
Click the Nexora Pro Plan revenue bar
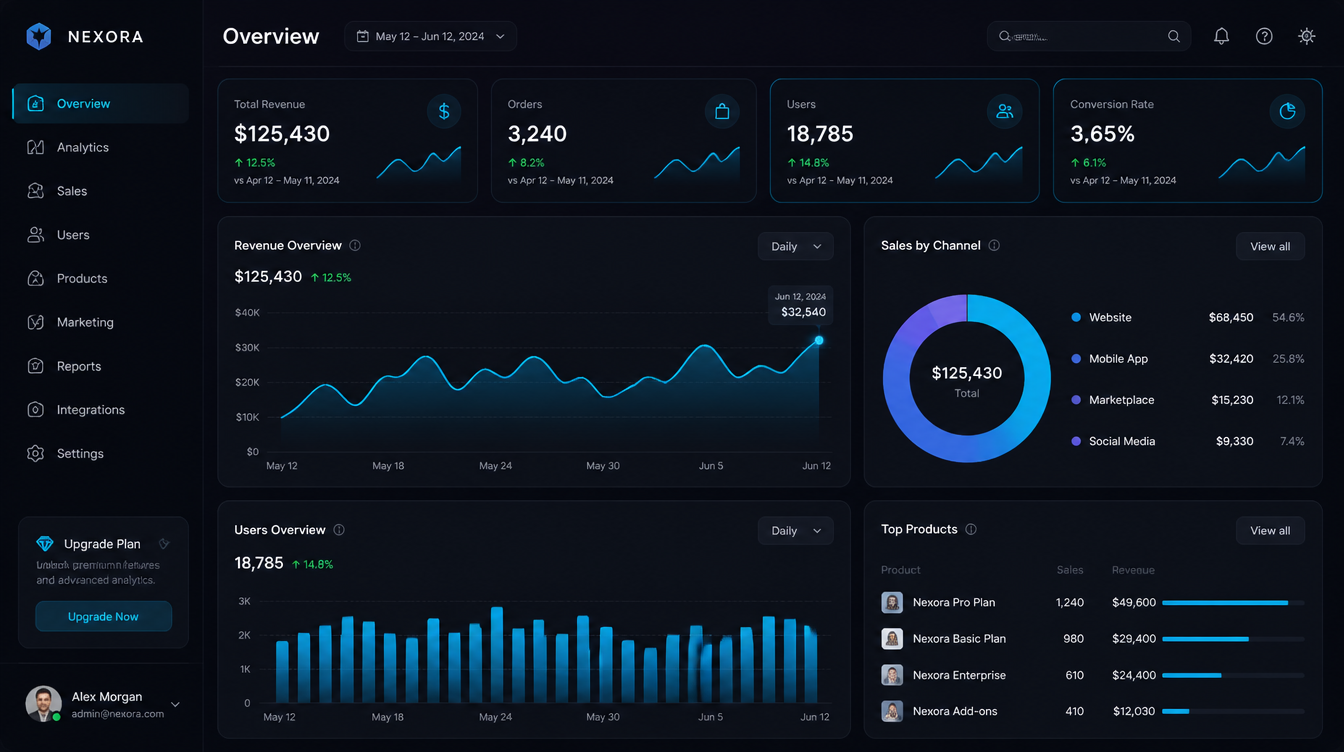coord(1225,603)
